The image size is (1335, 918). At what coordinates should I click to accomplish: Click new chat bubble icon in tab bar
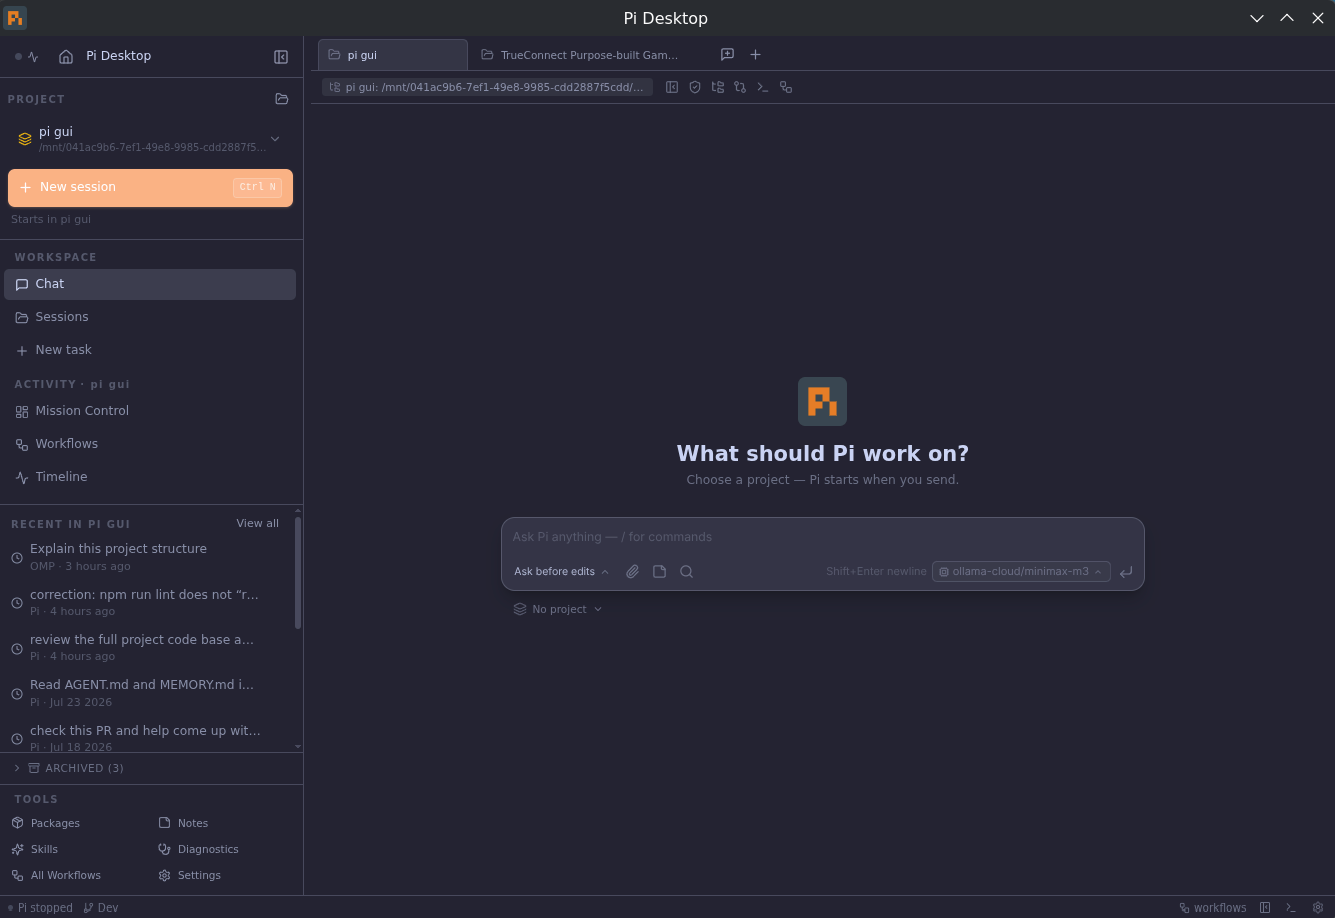coord(727,55)
